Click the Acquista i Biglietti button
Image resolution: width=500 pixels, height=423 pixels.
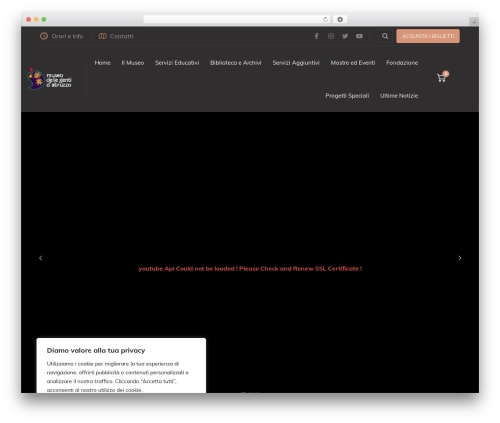tap(428, 36)
